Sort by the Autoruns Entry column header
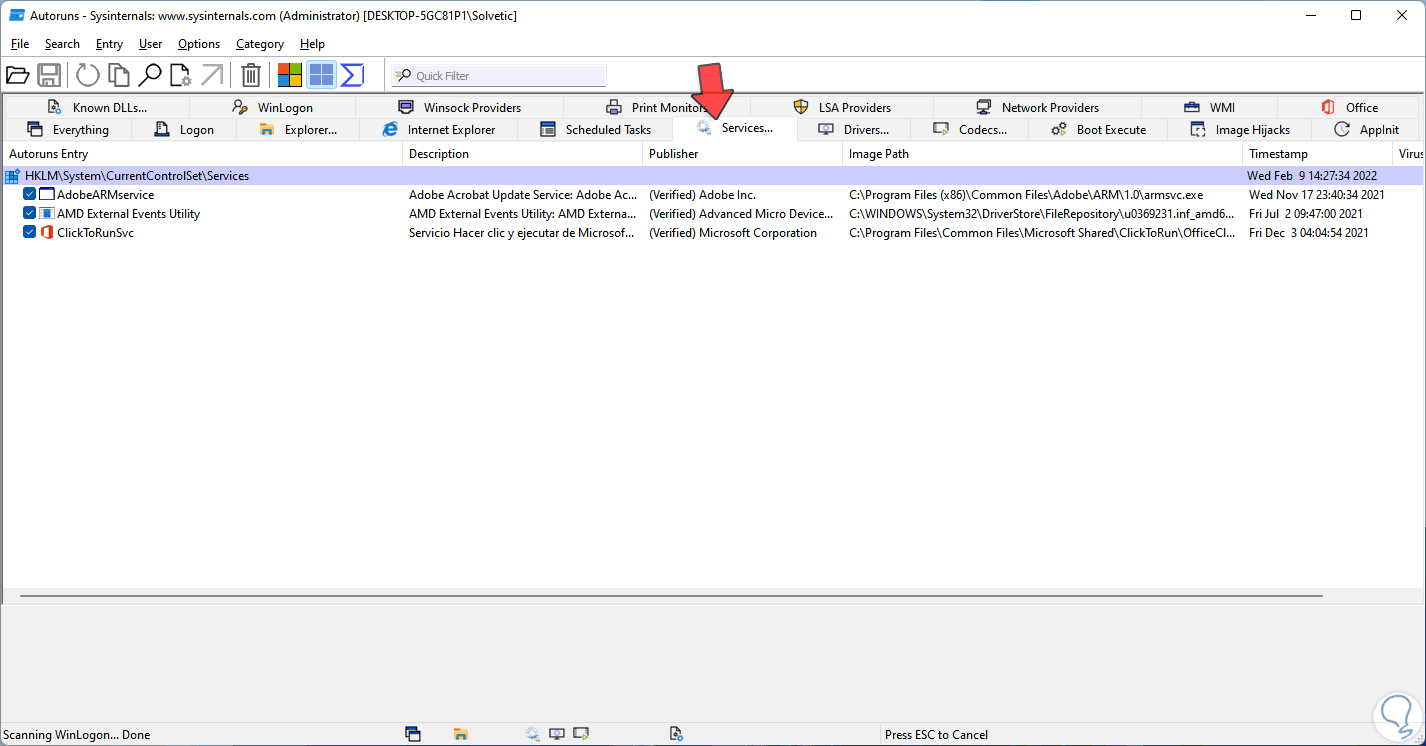The width and height of the screenshot is (1426, 746). pos(203,154)
